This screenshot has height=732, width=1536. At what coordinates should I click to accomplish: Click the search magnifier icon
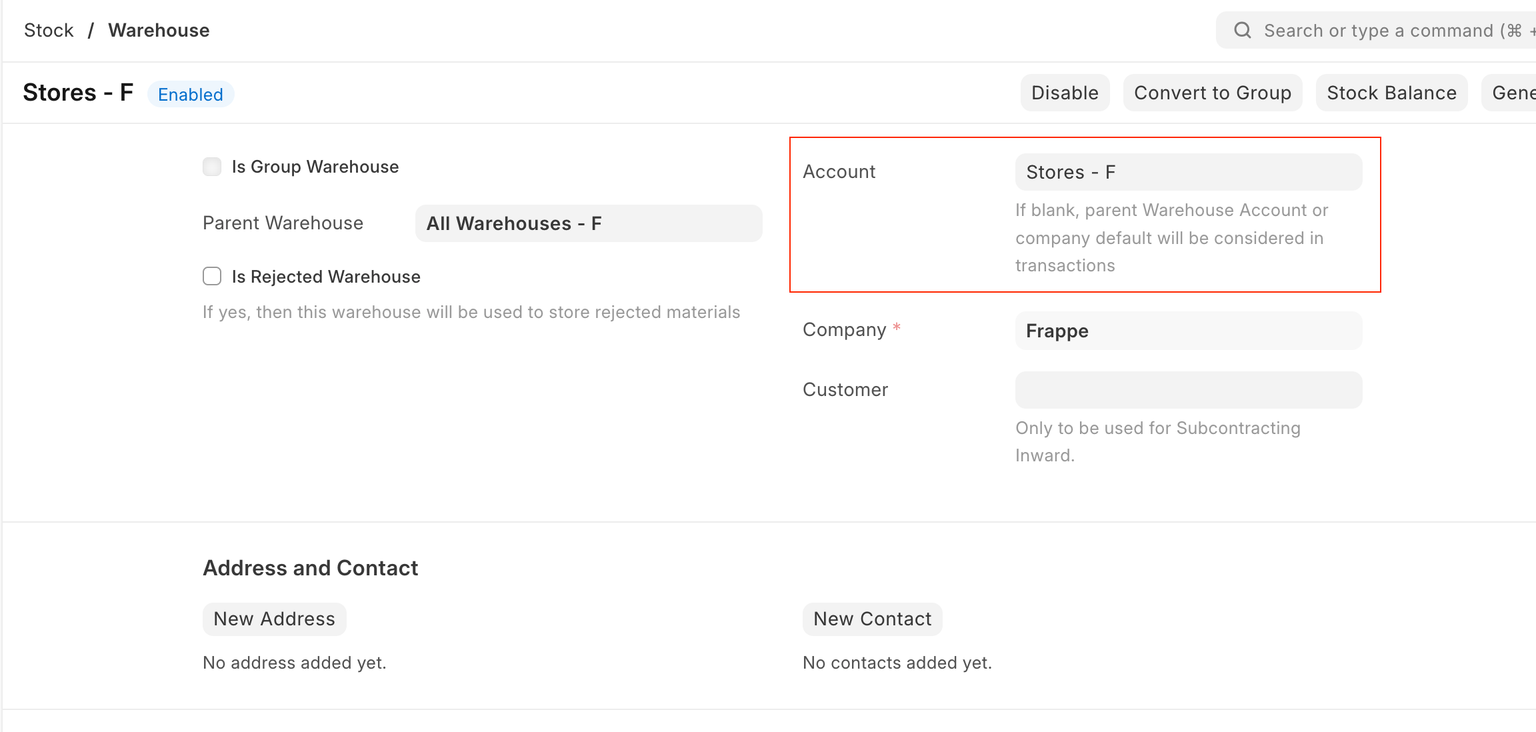coord(1242,30)
